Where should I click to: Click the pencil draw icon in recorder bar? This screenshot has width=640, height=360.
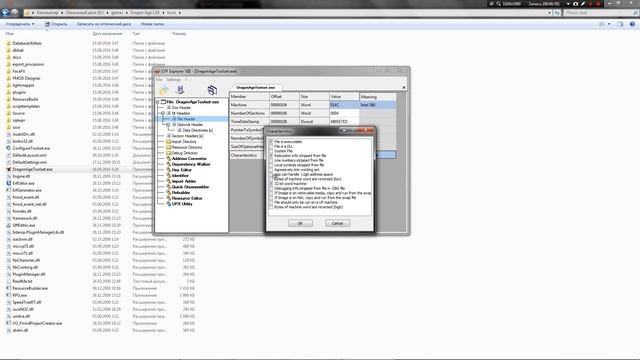(583, 4)
